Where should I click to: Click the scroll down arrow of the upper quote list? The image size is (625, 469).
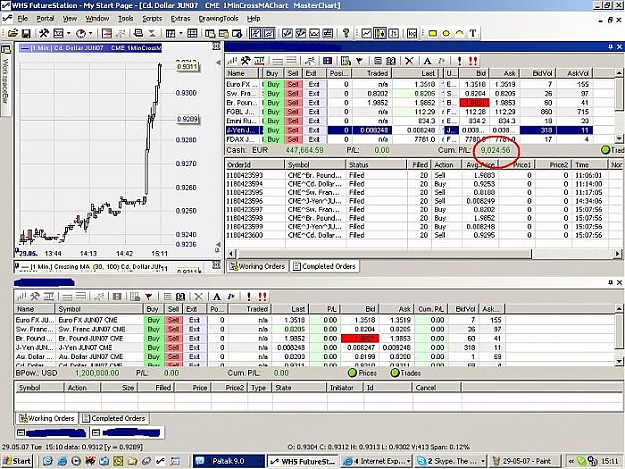coord(619,138)
